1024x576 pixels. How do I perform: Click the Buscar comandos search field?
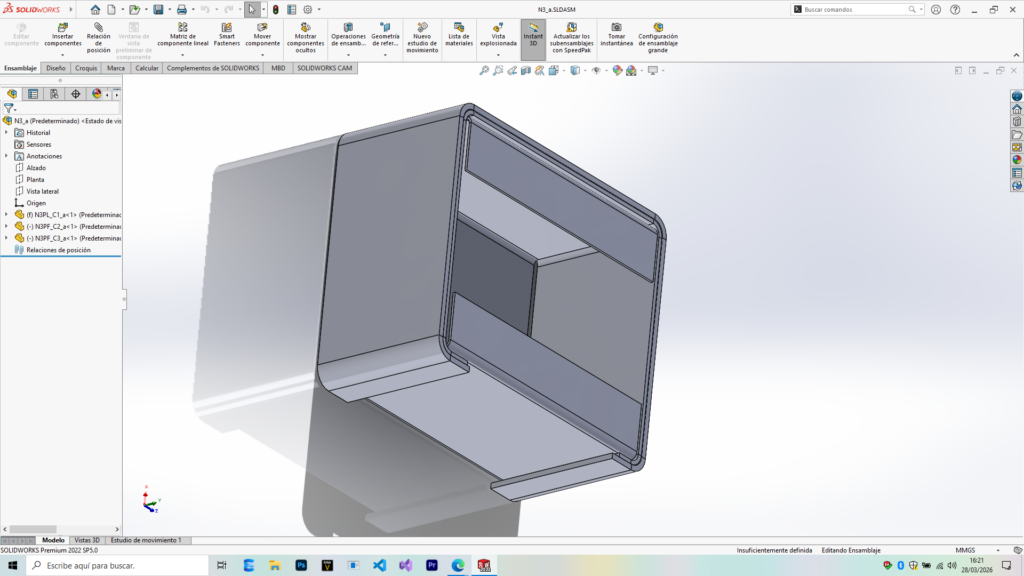(855, 9)
